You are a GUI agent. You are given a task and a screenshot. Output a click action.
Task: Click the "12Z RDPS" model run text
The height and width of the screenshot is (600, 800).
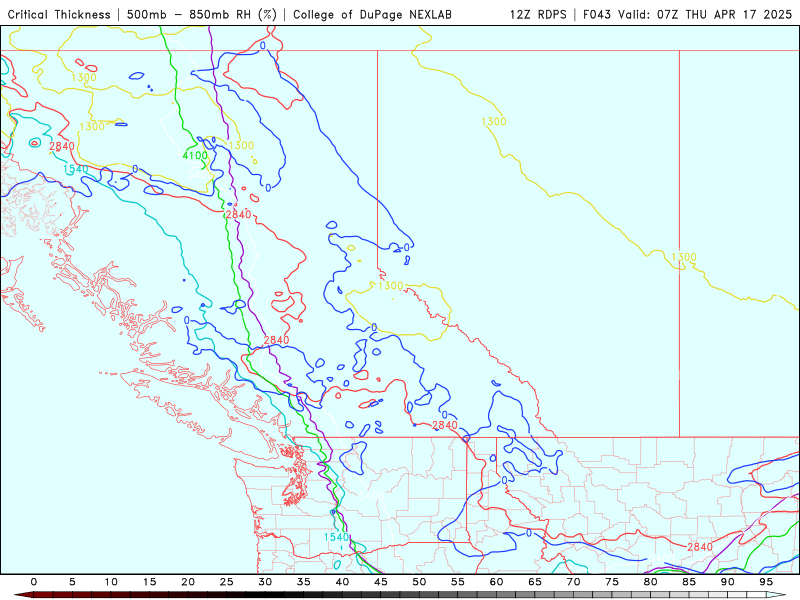tap(538, 14)
